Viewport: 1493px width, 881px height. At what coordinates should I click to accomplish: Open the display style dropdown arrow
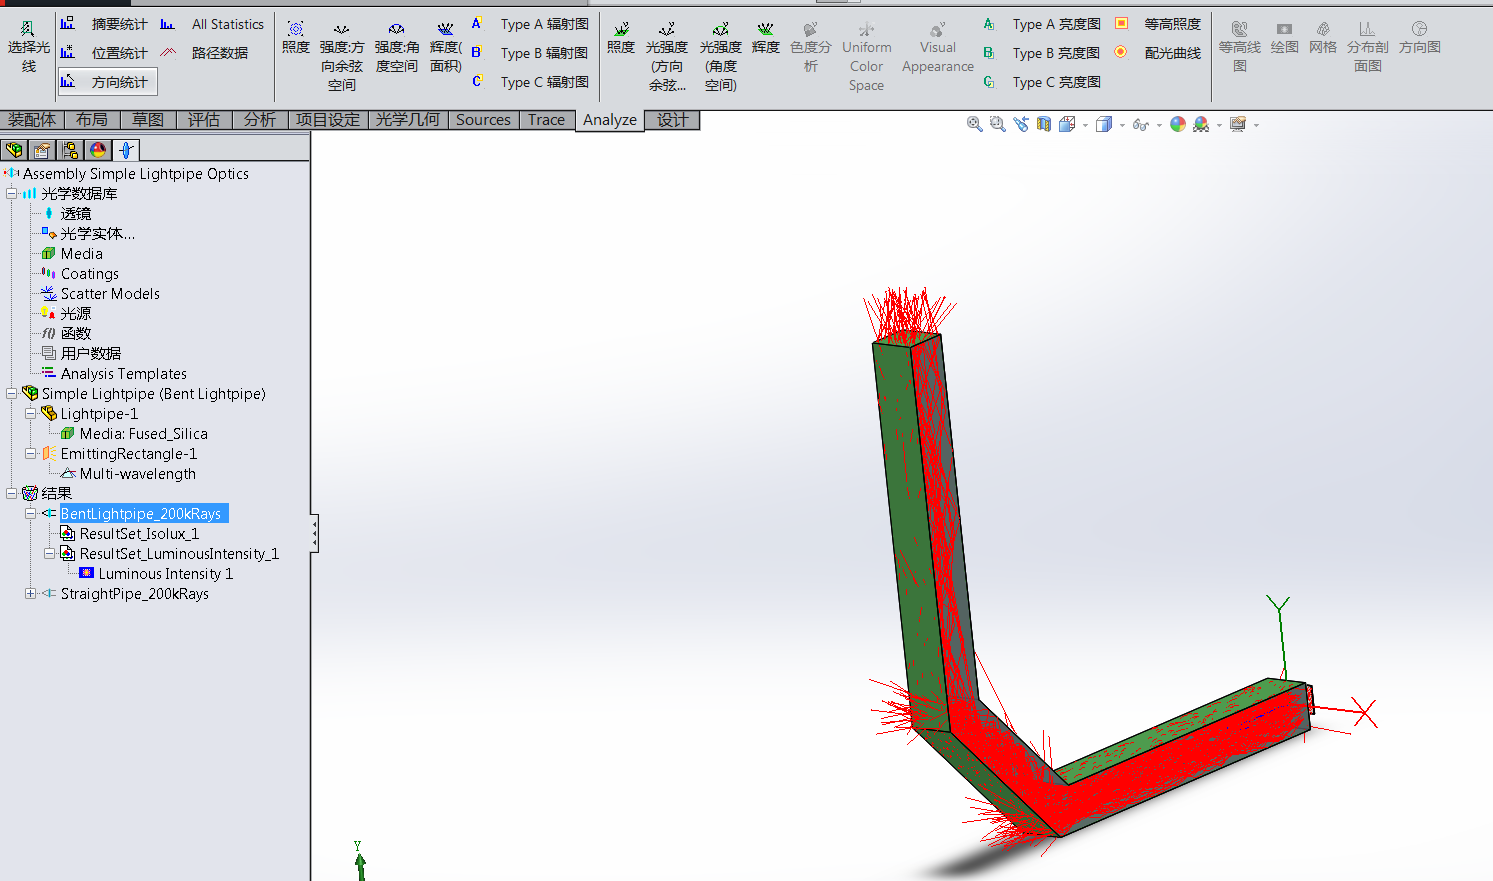point(1122,125)
